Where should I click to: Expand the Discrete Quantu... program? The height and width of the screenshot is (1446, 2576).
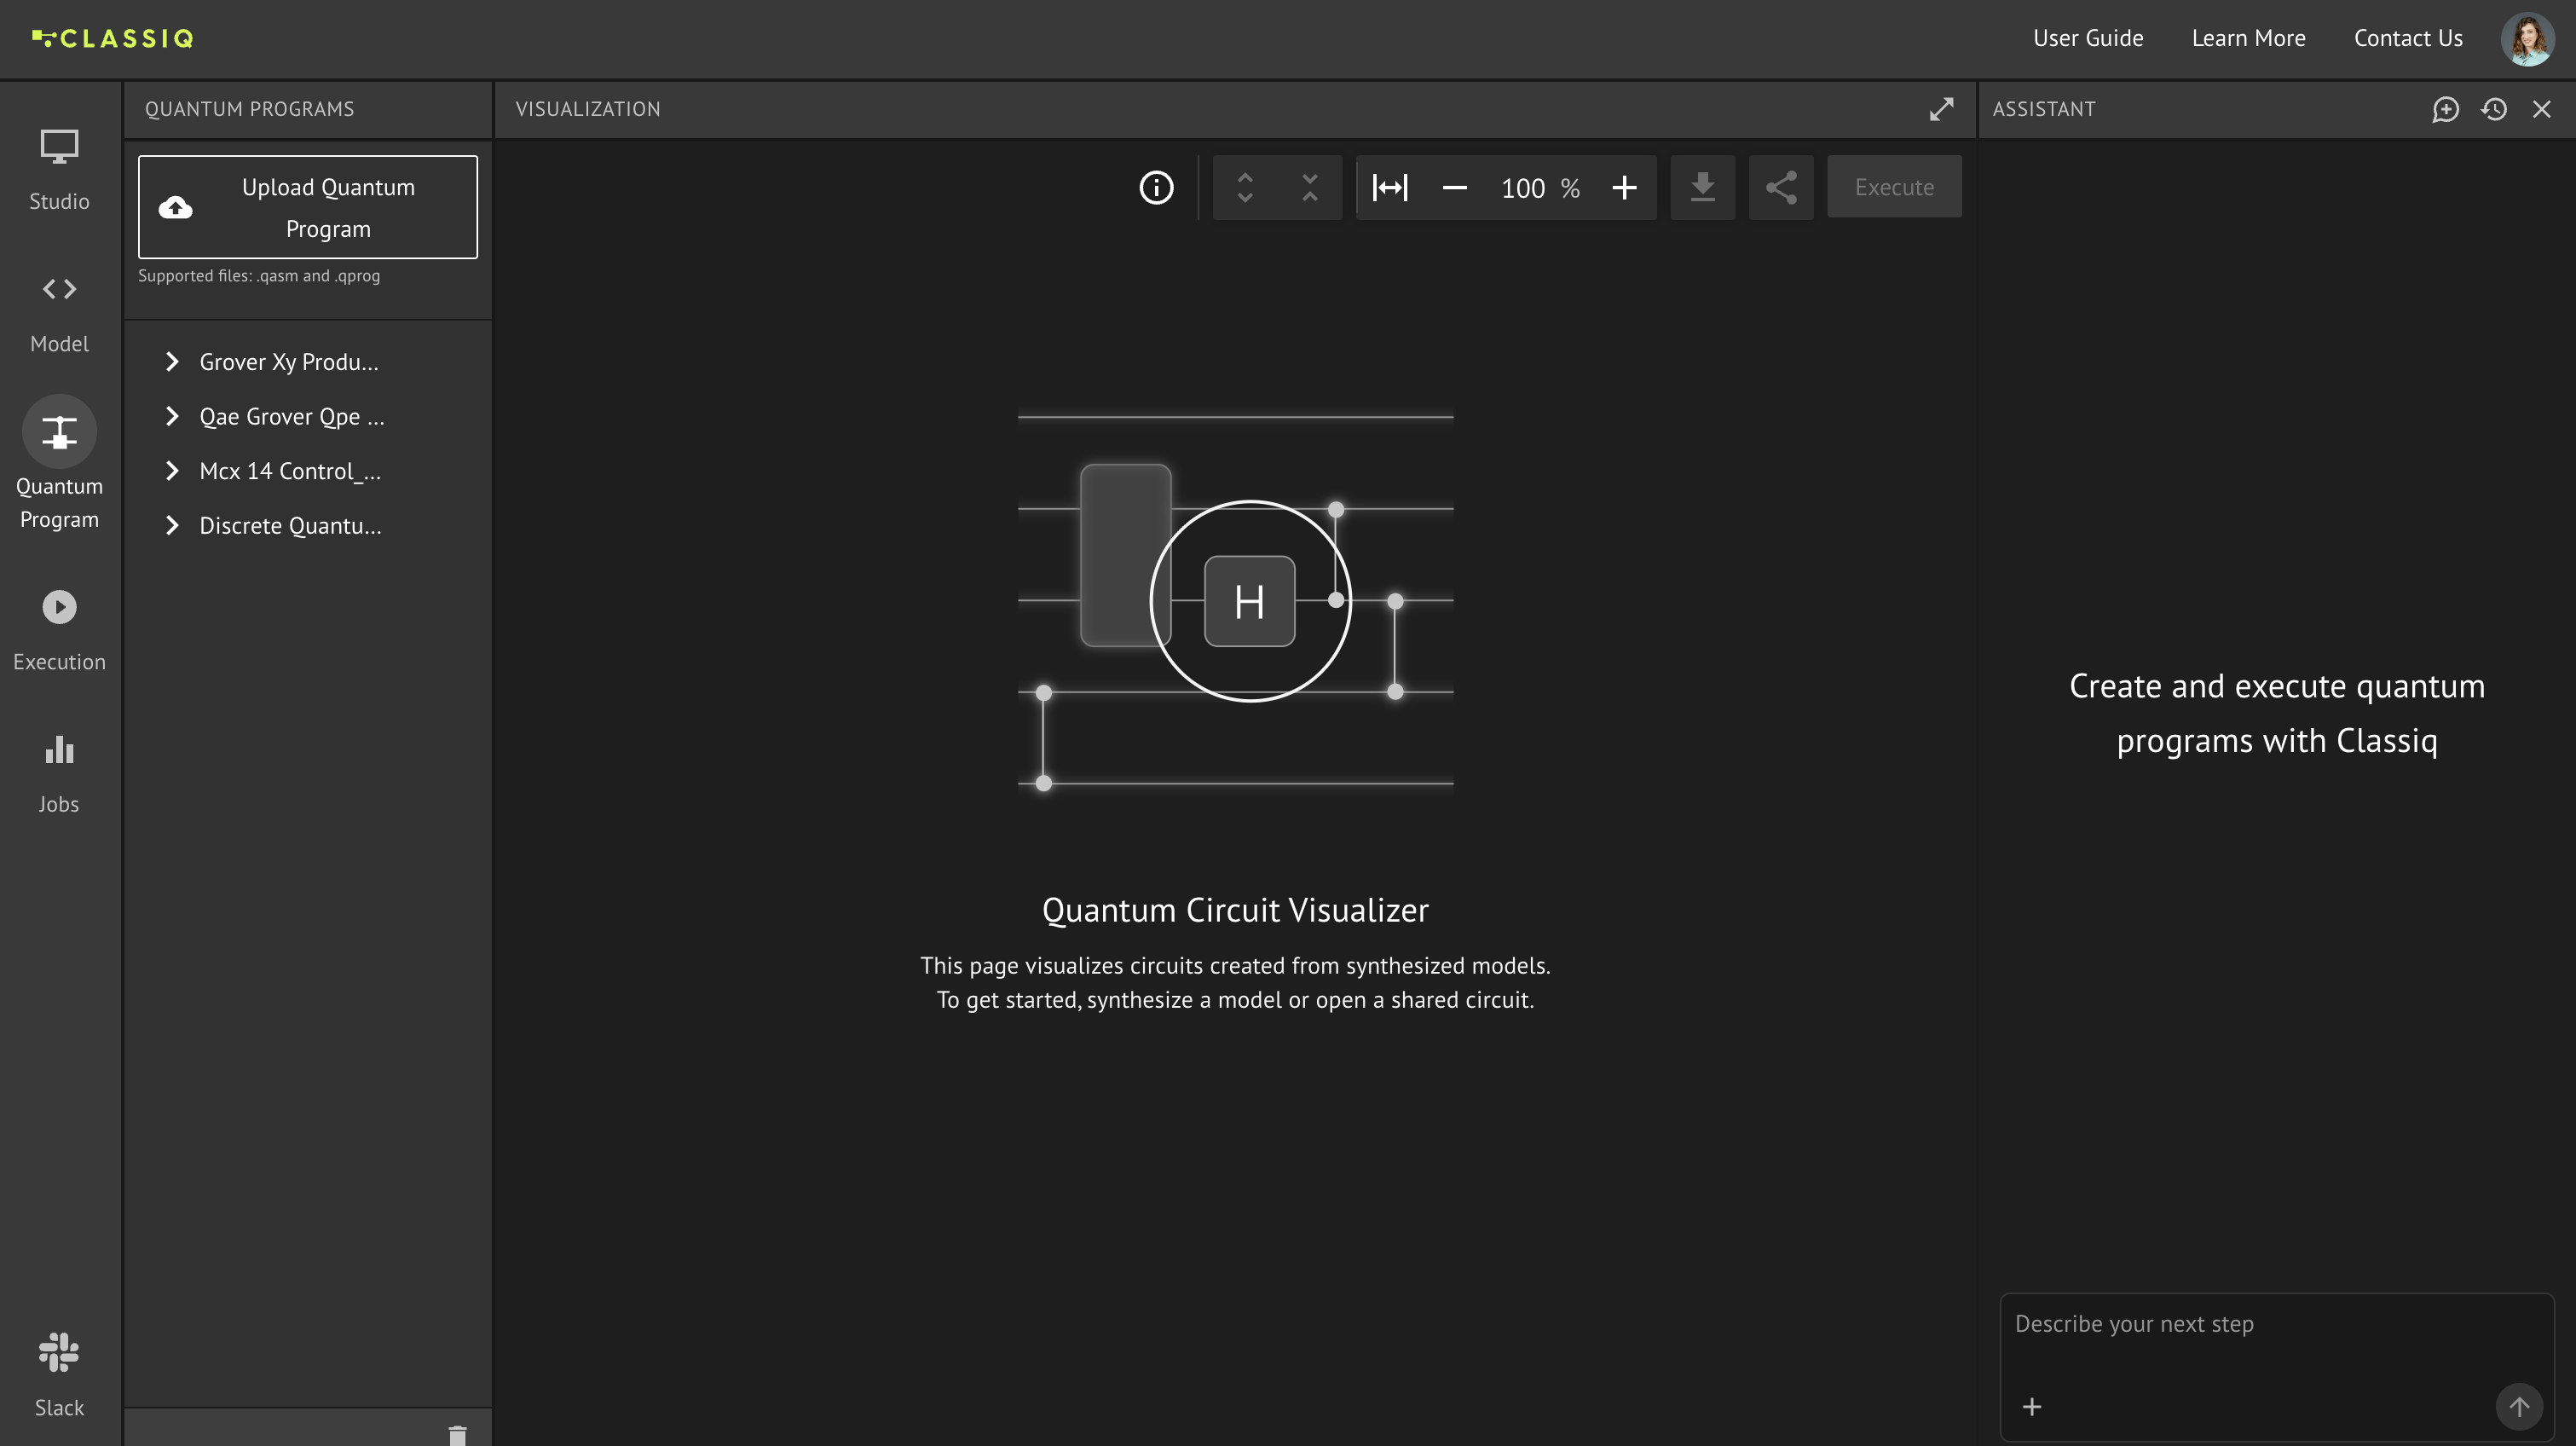[172, 525]
